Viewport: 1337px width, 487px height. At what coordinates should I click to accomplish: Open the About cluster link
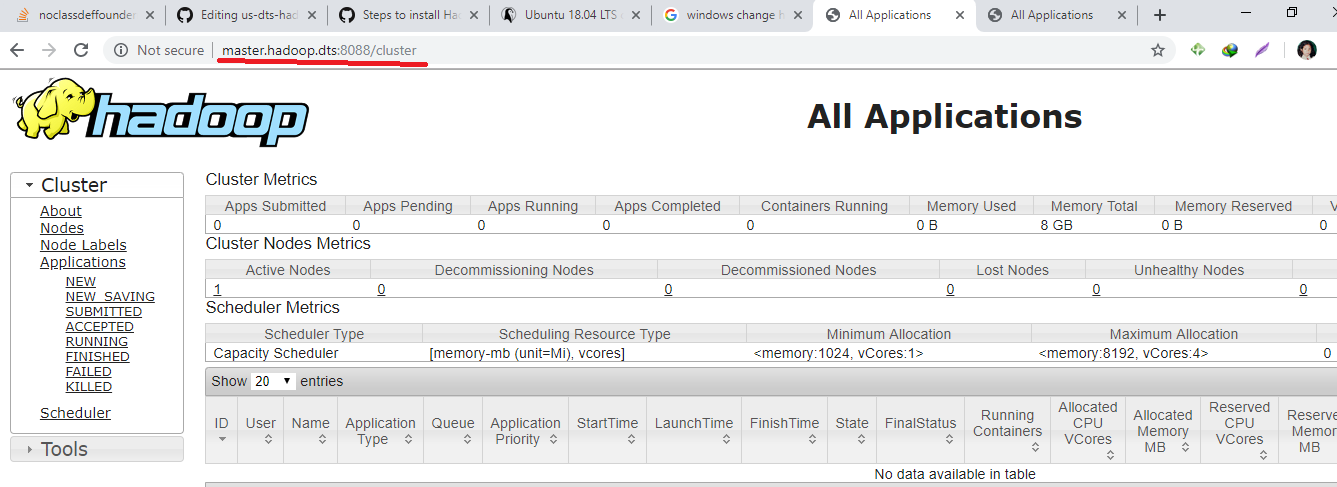[61, 211]
